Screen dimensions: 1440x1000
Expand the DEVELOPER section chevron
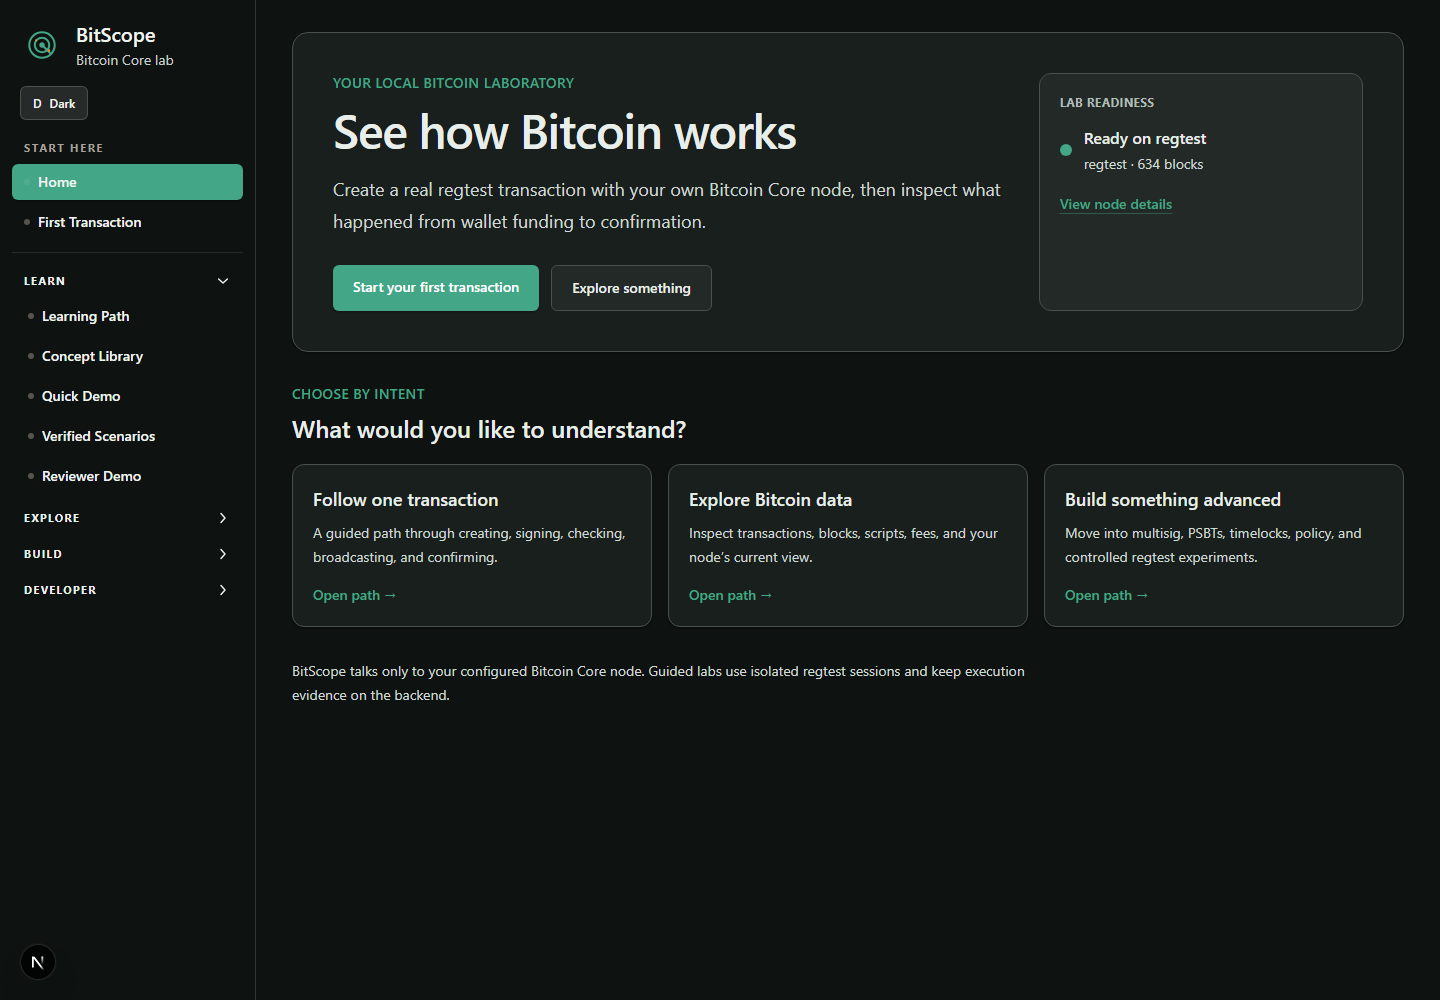coord(223,590)
